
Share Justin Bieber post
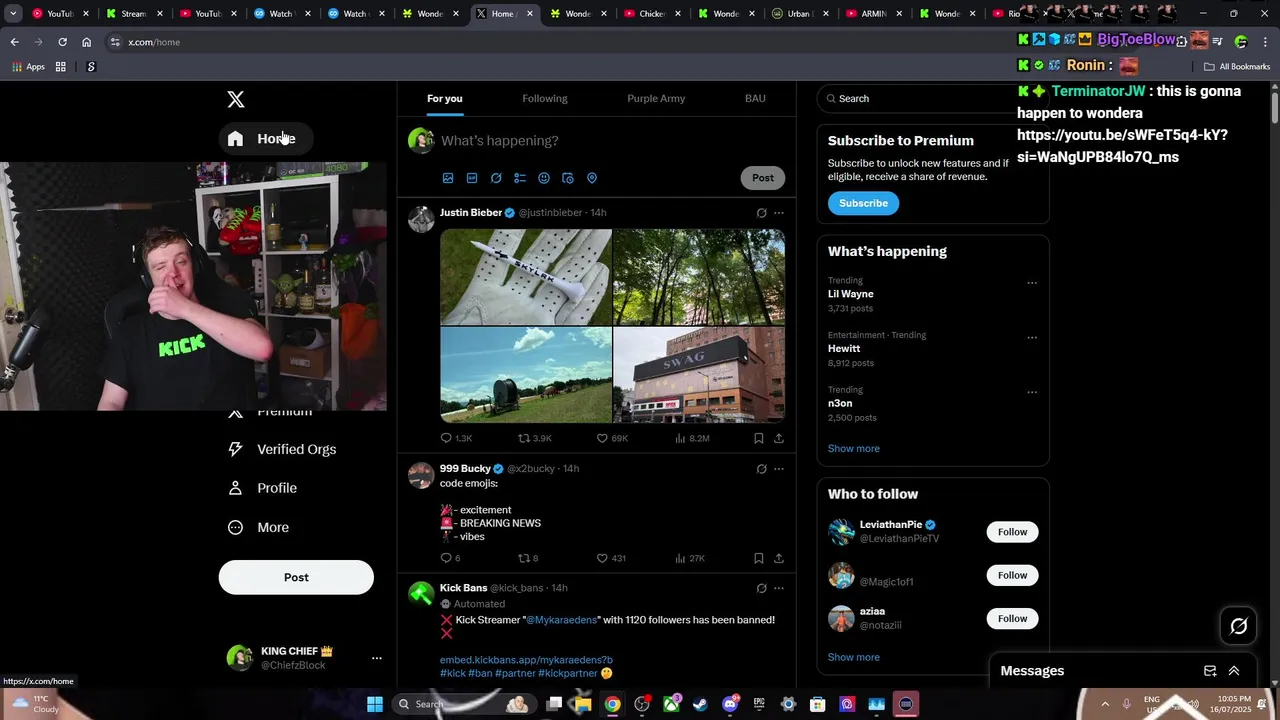[779, 438]
